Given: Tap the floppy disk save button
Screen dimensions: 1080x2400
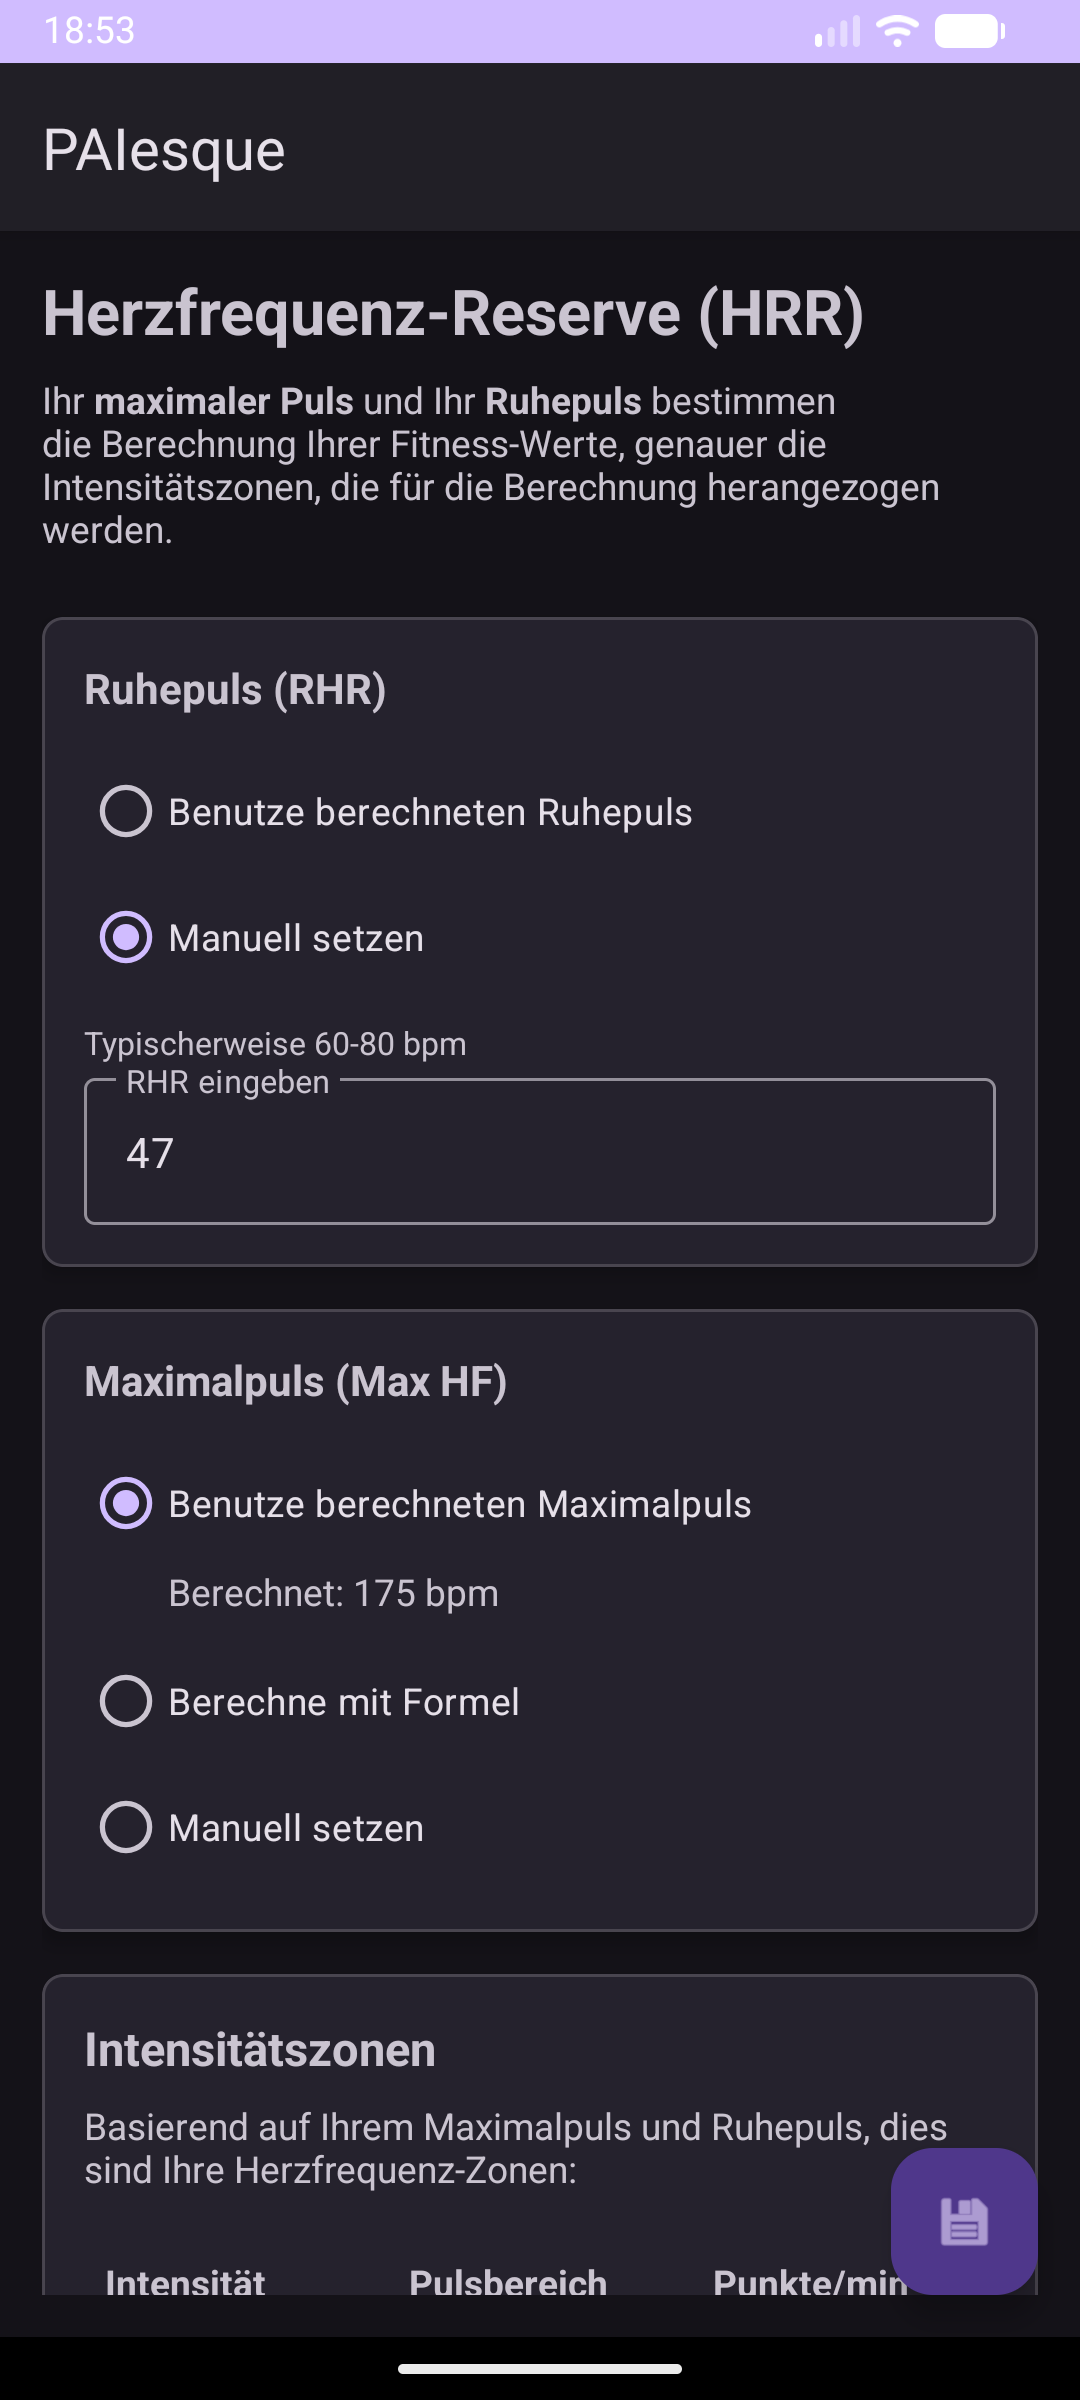Looking at the screenshot, I should [963, 2220].
